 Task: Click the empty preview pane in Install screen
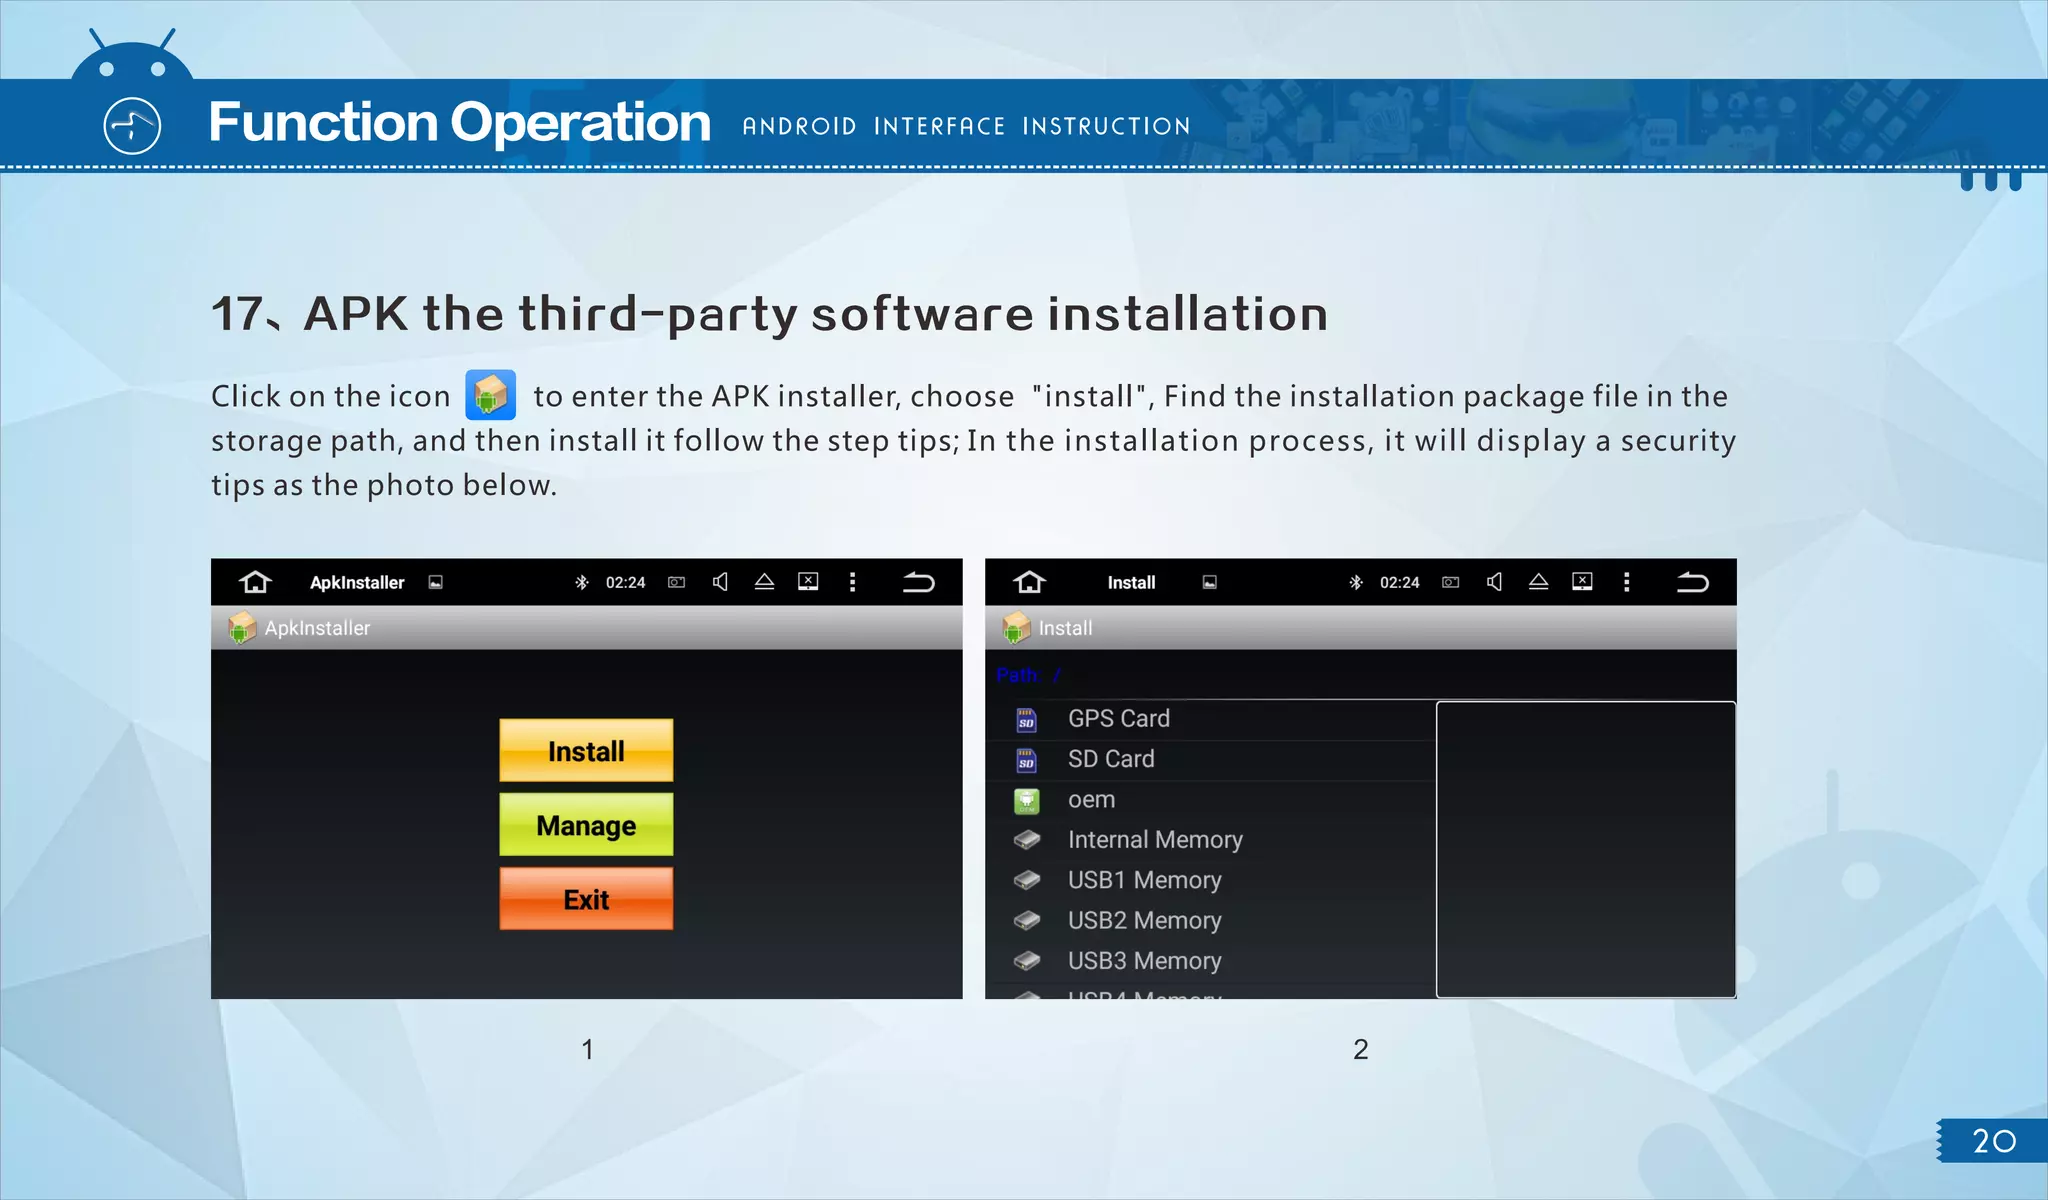point(1586,849)
